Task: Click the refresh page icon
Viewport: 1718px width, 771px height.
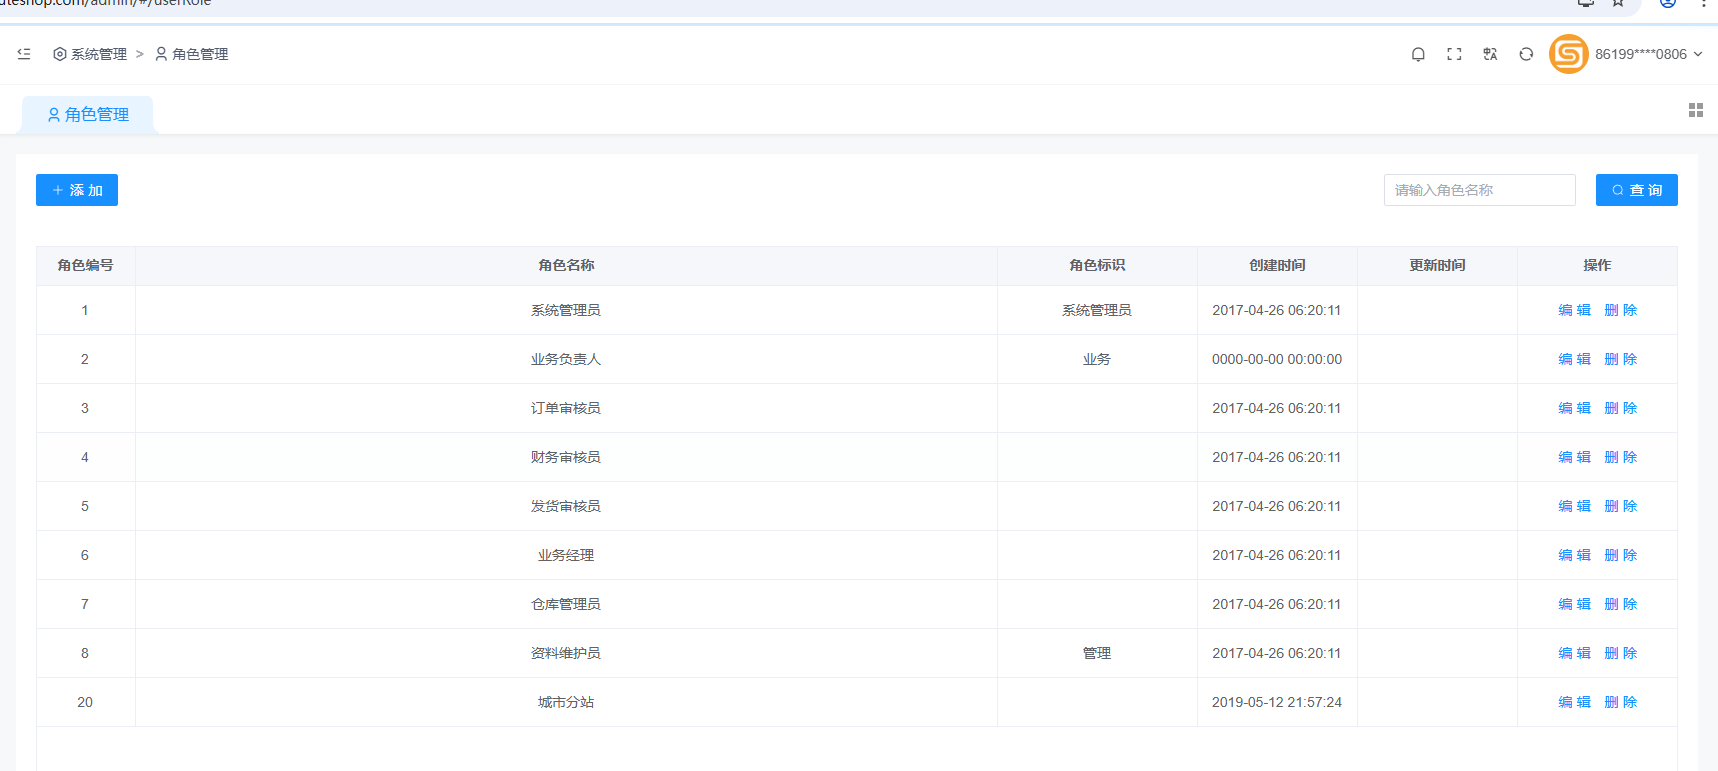Action: (1526, 54)
